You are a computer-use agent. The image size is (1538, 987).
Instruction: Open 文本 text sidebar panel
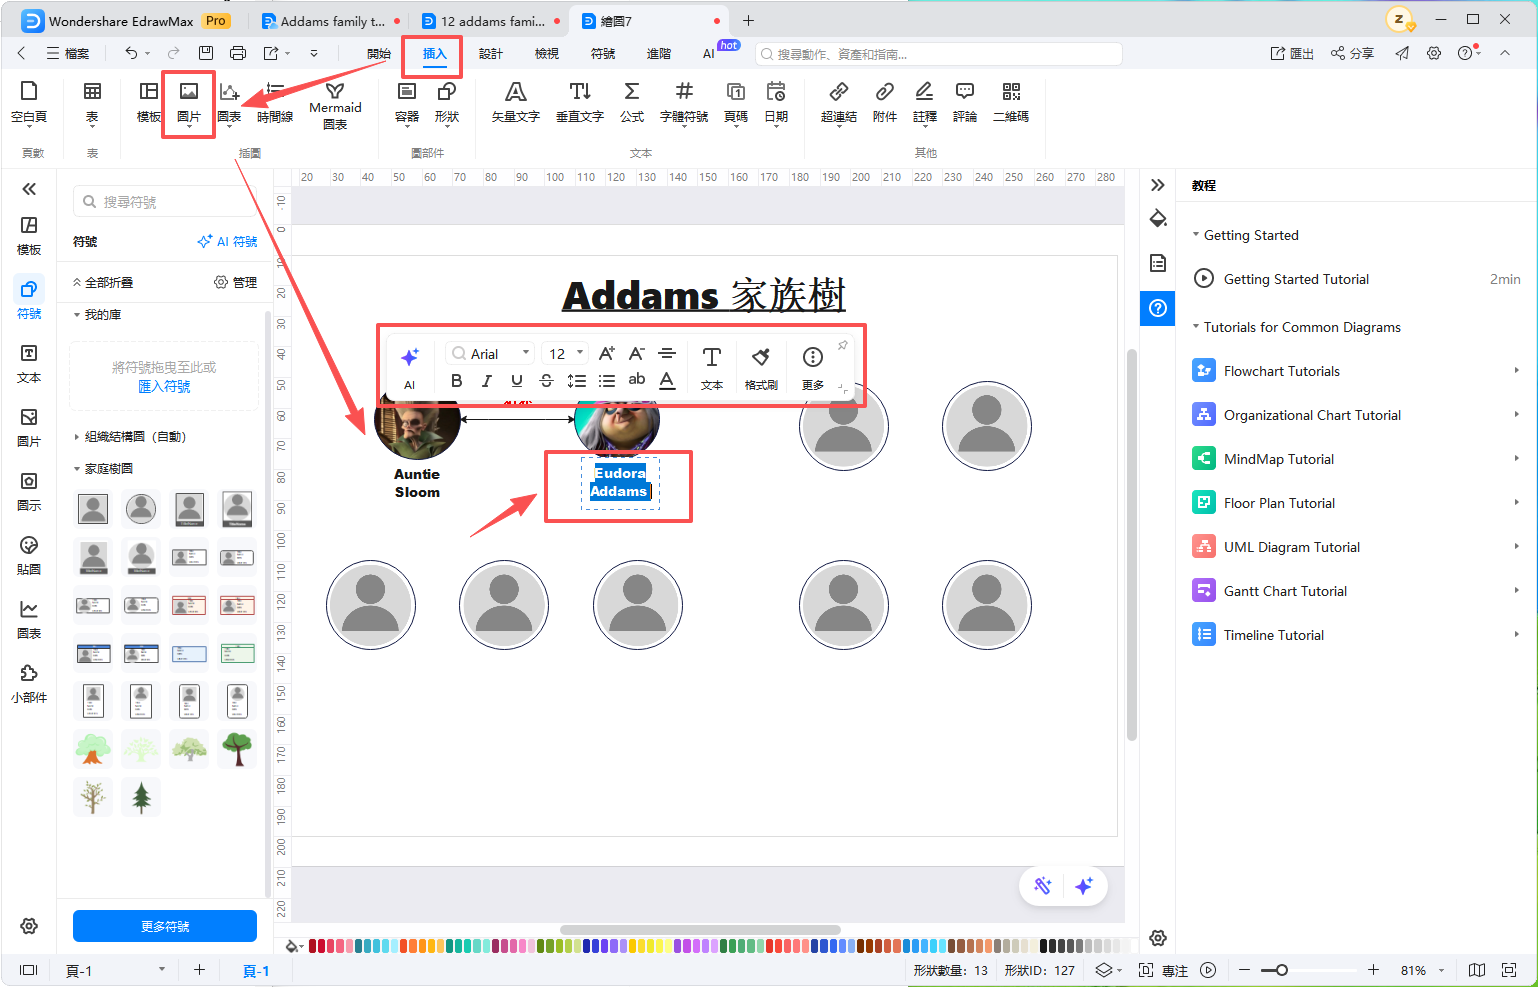click(29, 363)
